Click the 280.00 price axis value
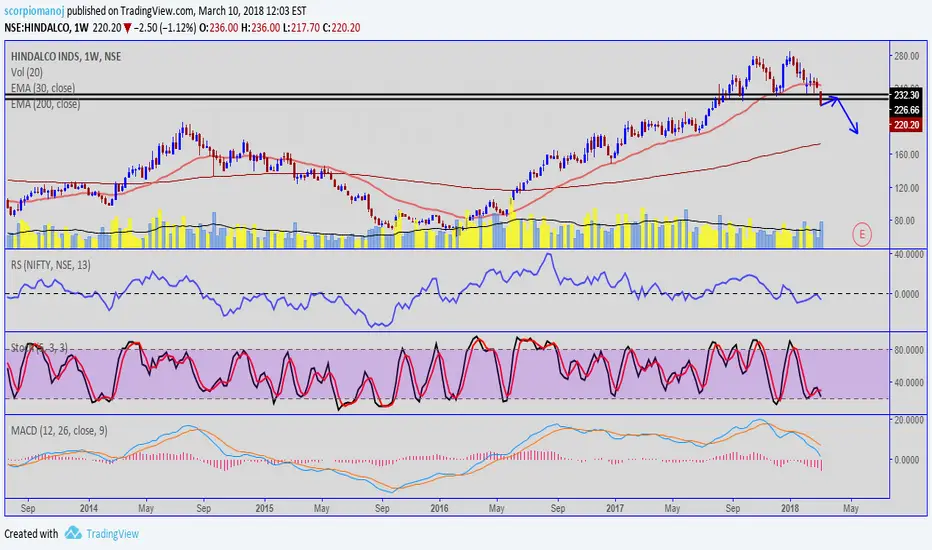The image size is (932, 550). tap(907, 56)
